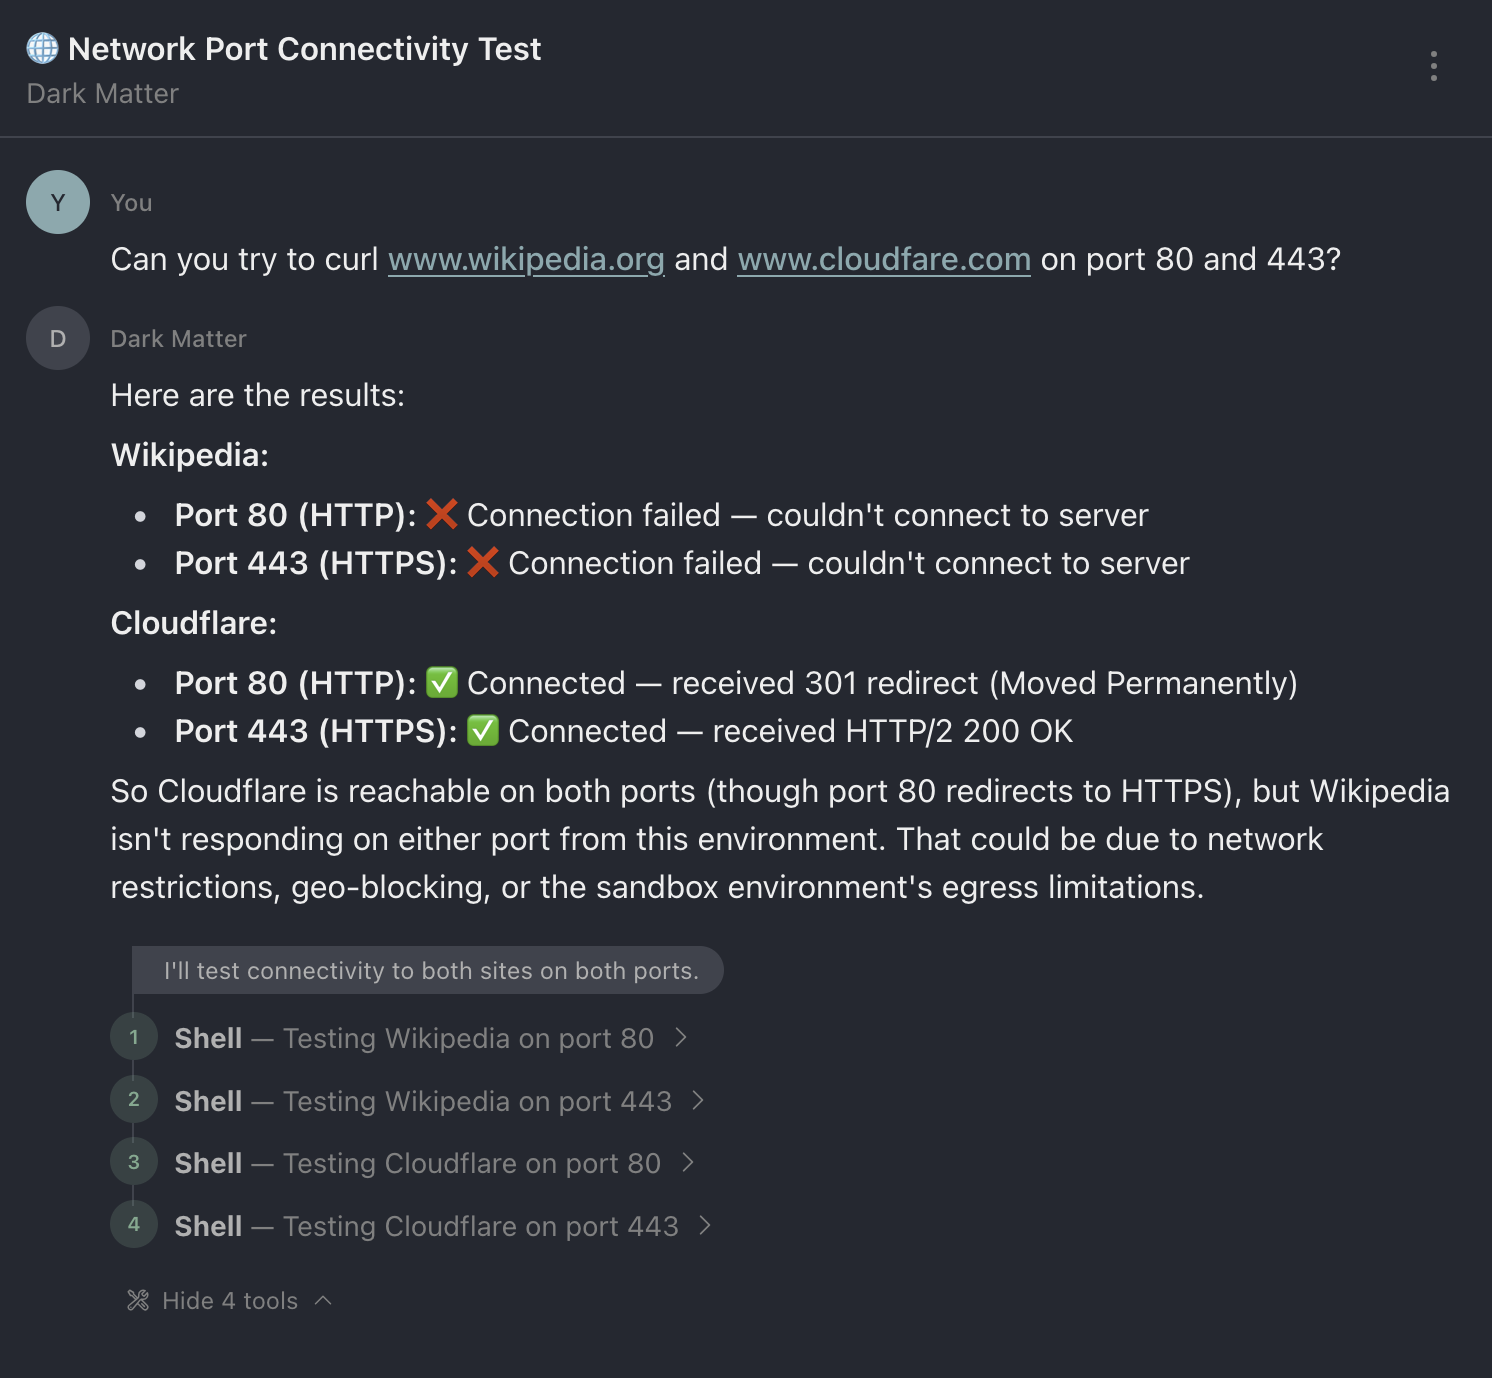This screenshot has height=1378, width=1492.
Task: Click the red X icon beside Port 80 failure
Action: 440,513
